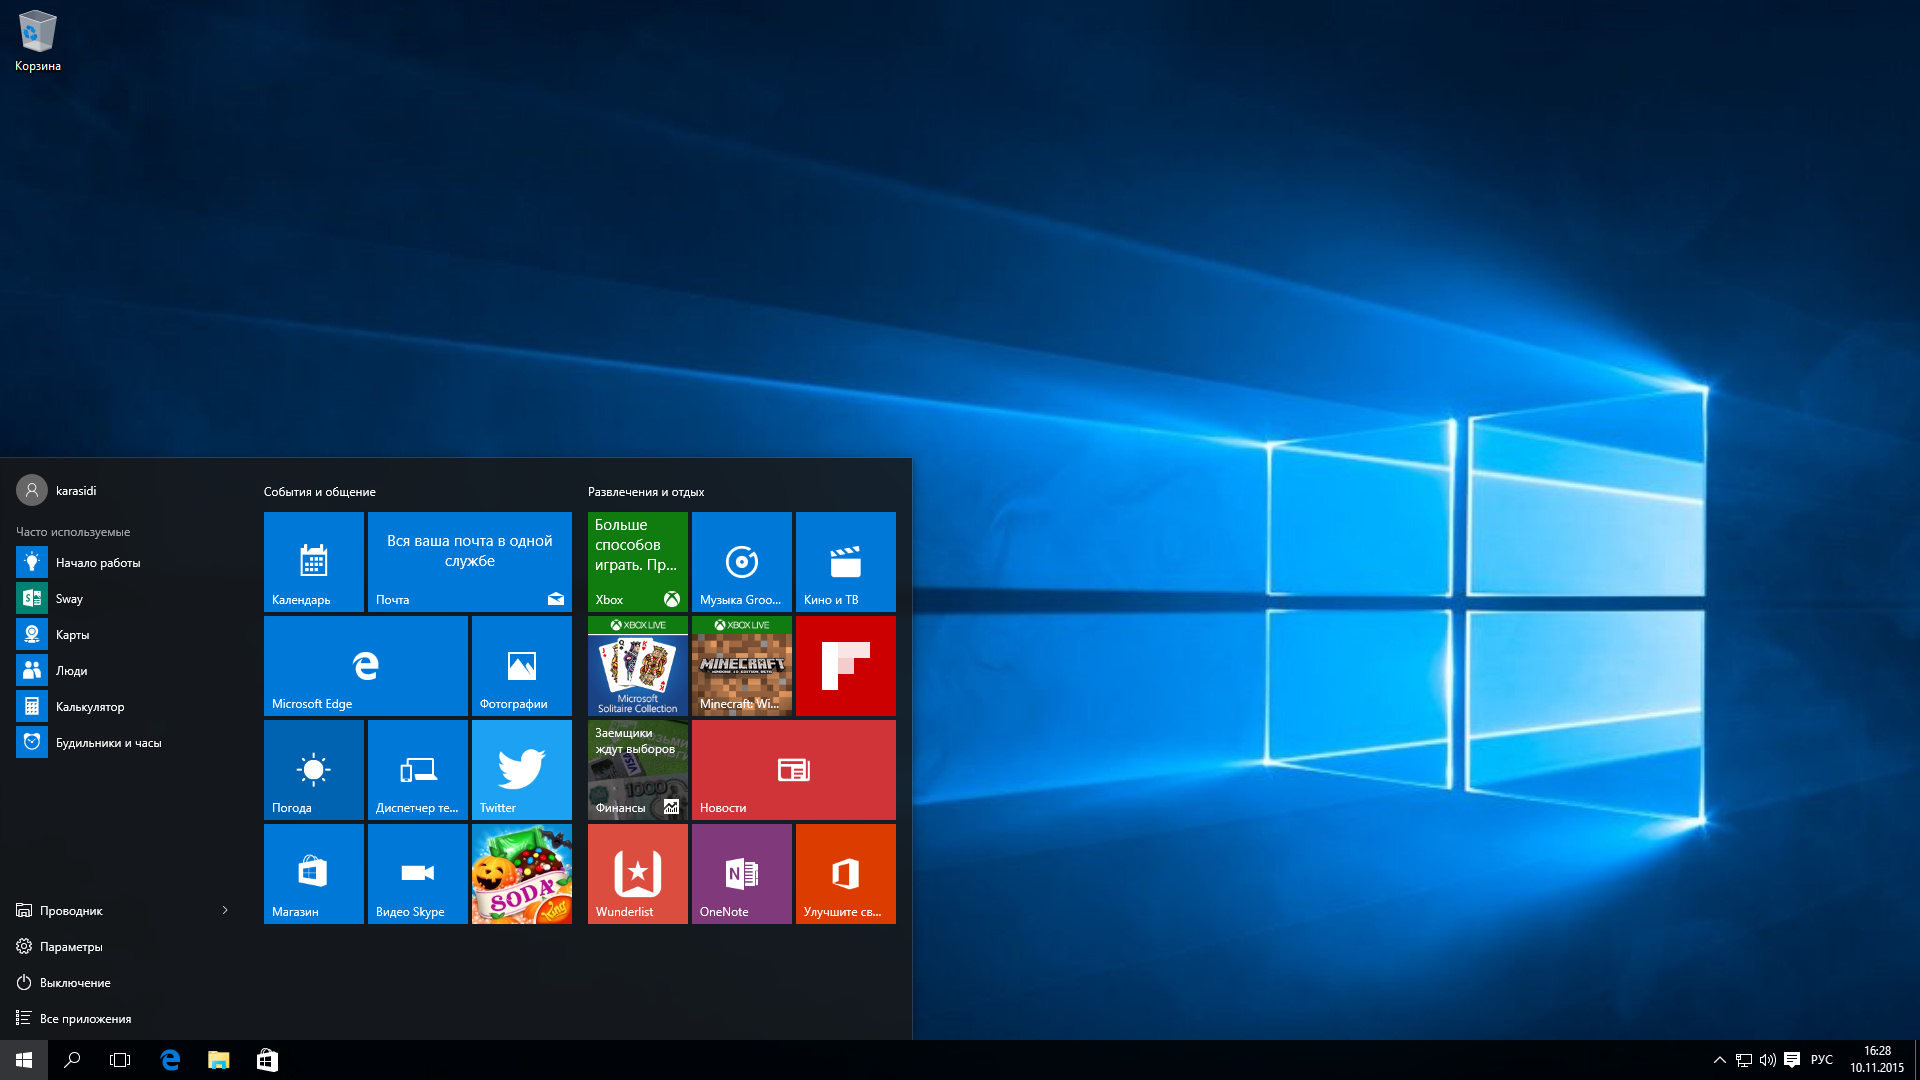Open the Погода weather tile
1920x1080 pixels.
(x=314, y=770)
